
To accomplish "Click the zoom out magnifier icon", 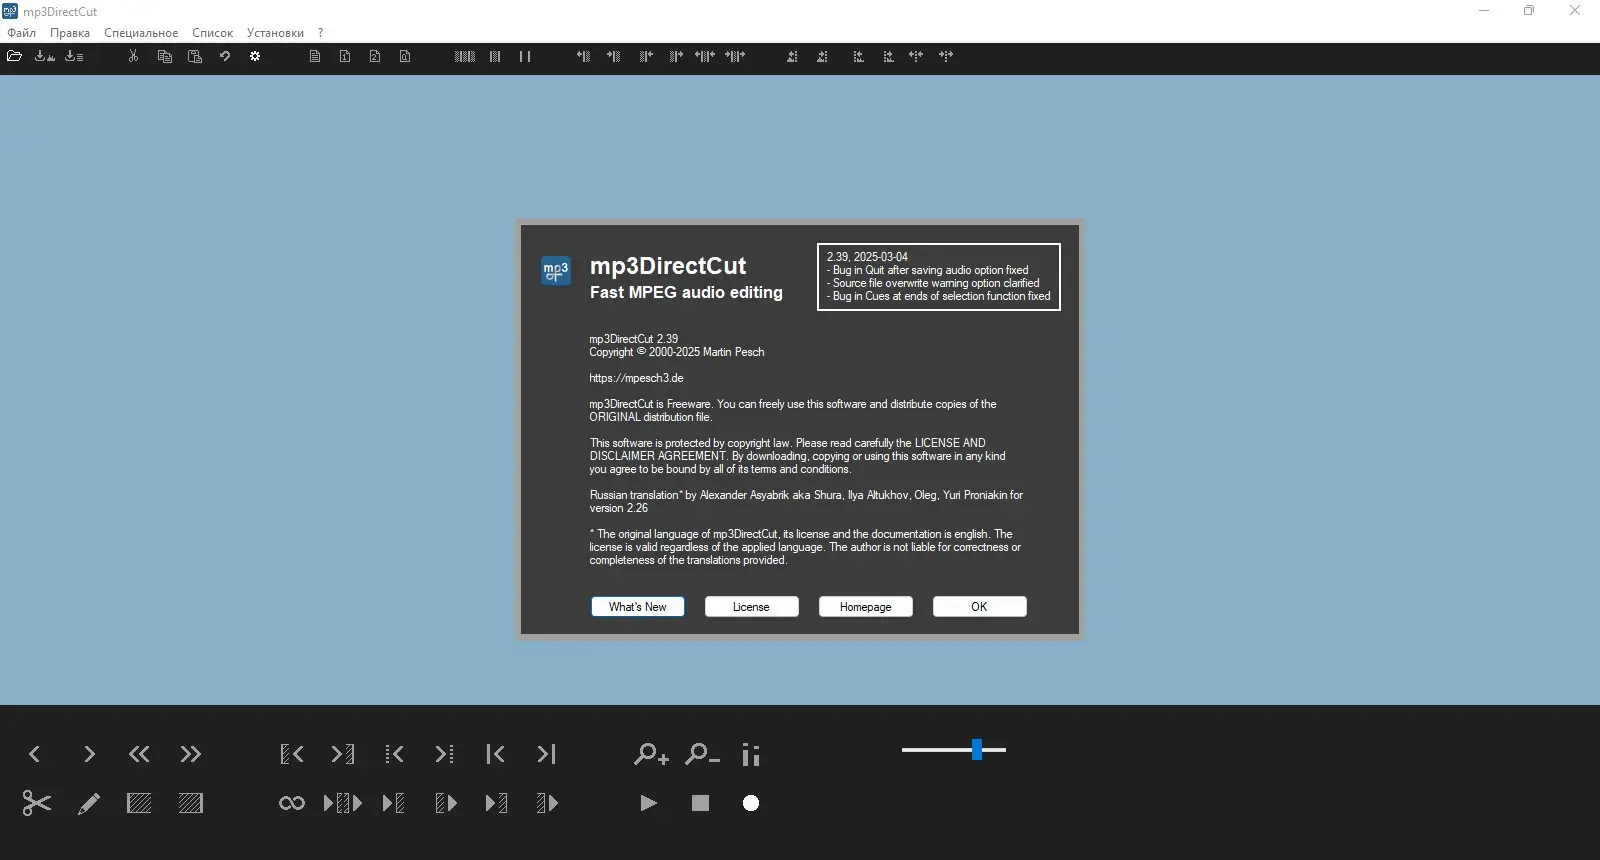I will 702,754.
